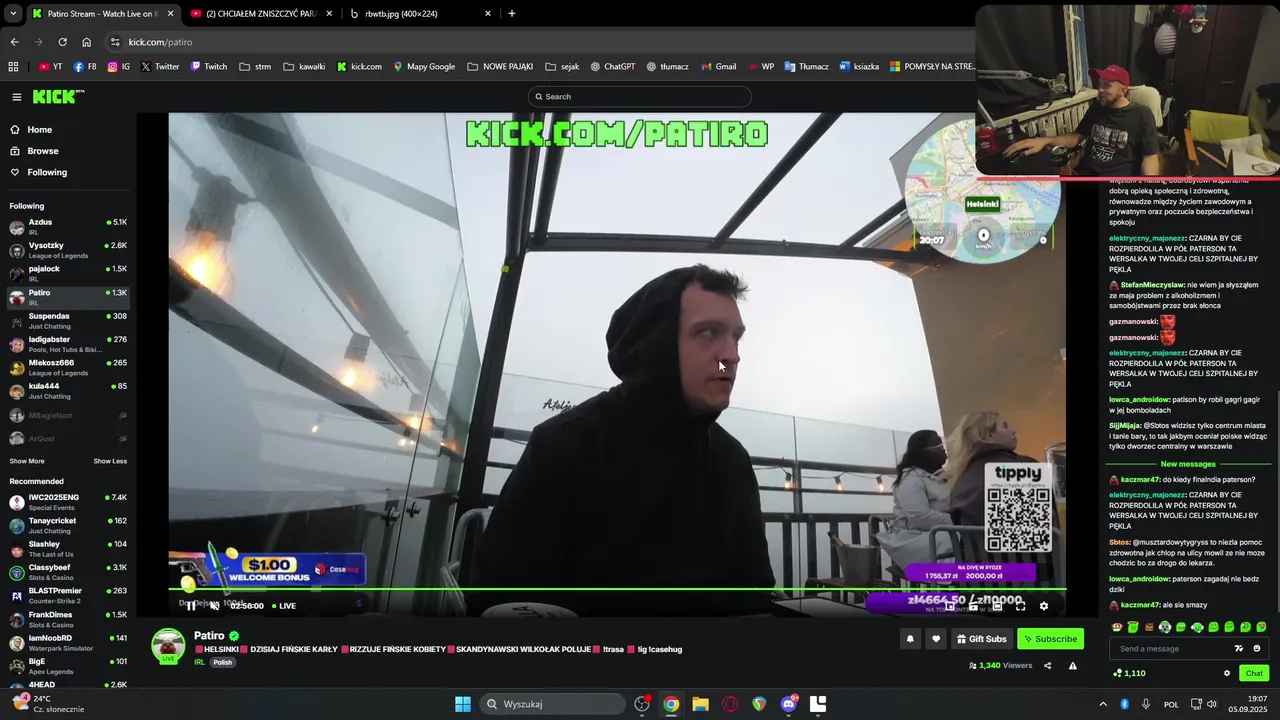1280x720 pixels.
Task: Click the kick.com/patiro address bar
Action: 540,42
